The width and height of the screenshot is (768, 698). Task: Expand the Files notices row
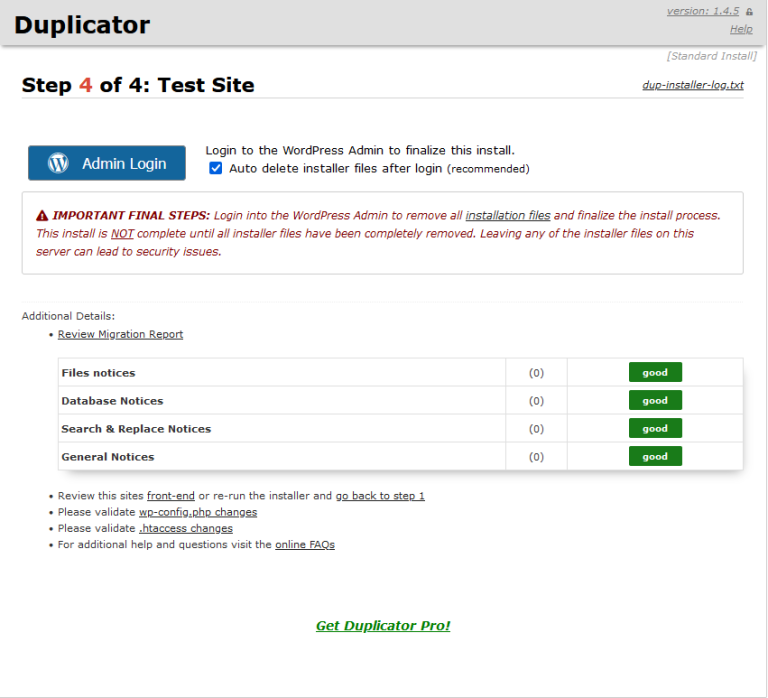[98, 373]
